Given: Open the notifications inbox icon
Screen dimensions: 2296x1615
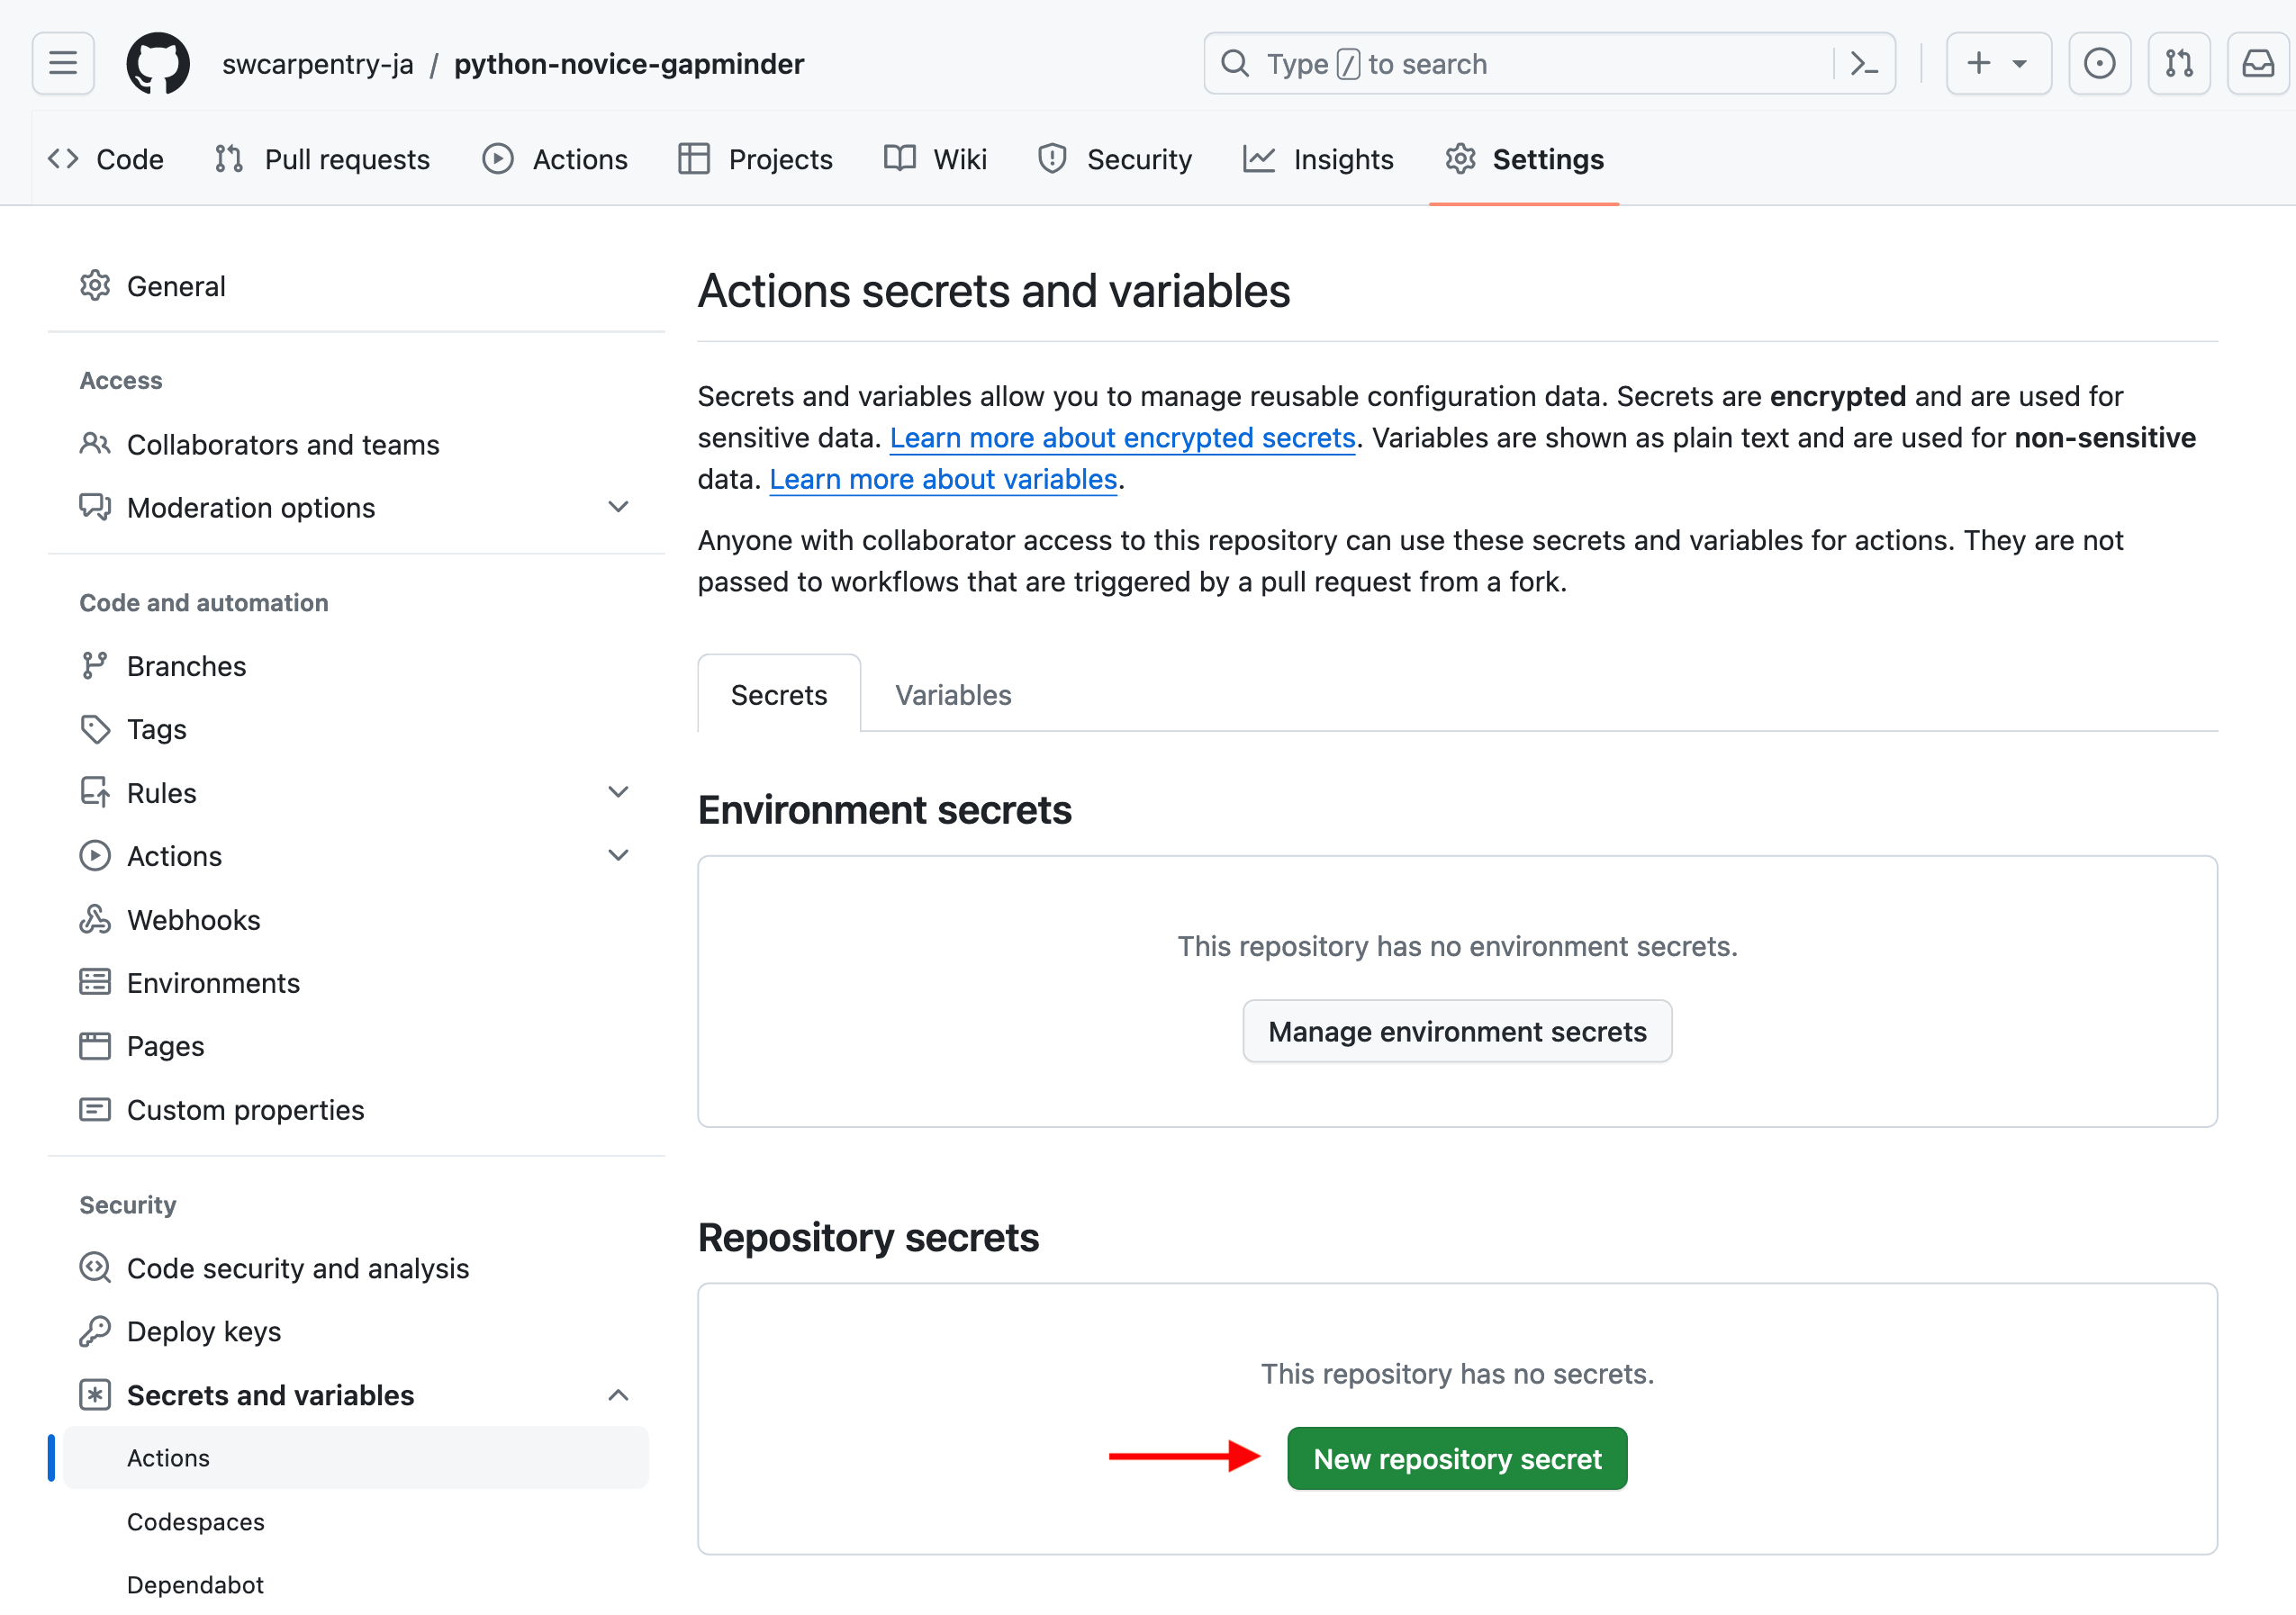Looking at the screenshot, I should (2258, 64).
